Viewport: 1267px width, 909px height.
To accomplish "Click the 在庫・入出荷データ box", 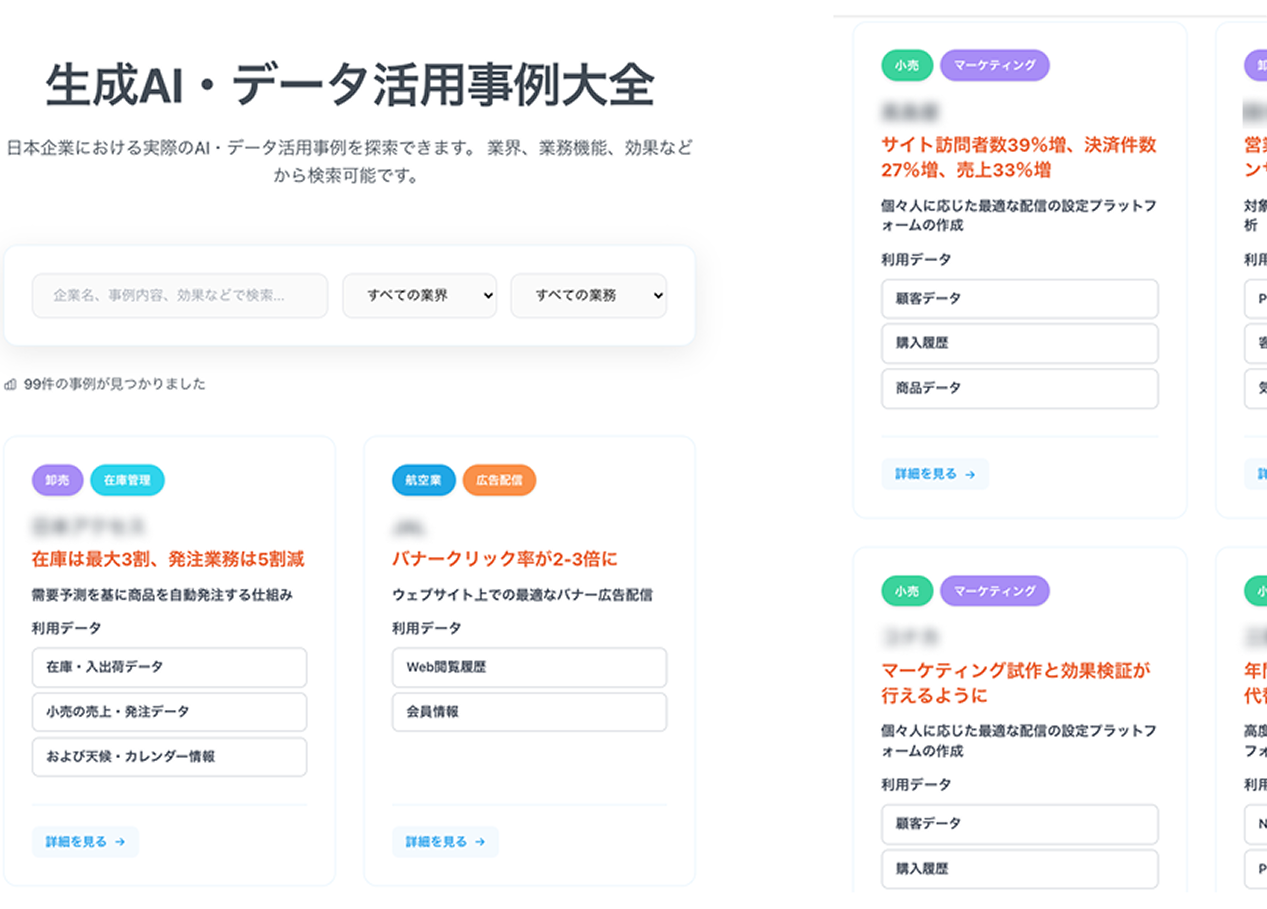I will [x=169, y=667].
